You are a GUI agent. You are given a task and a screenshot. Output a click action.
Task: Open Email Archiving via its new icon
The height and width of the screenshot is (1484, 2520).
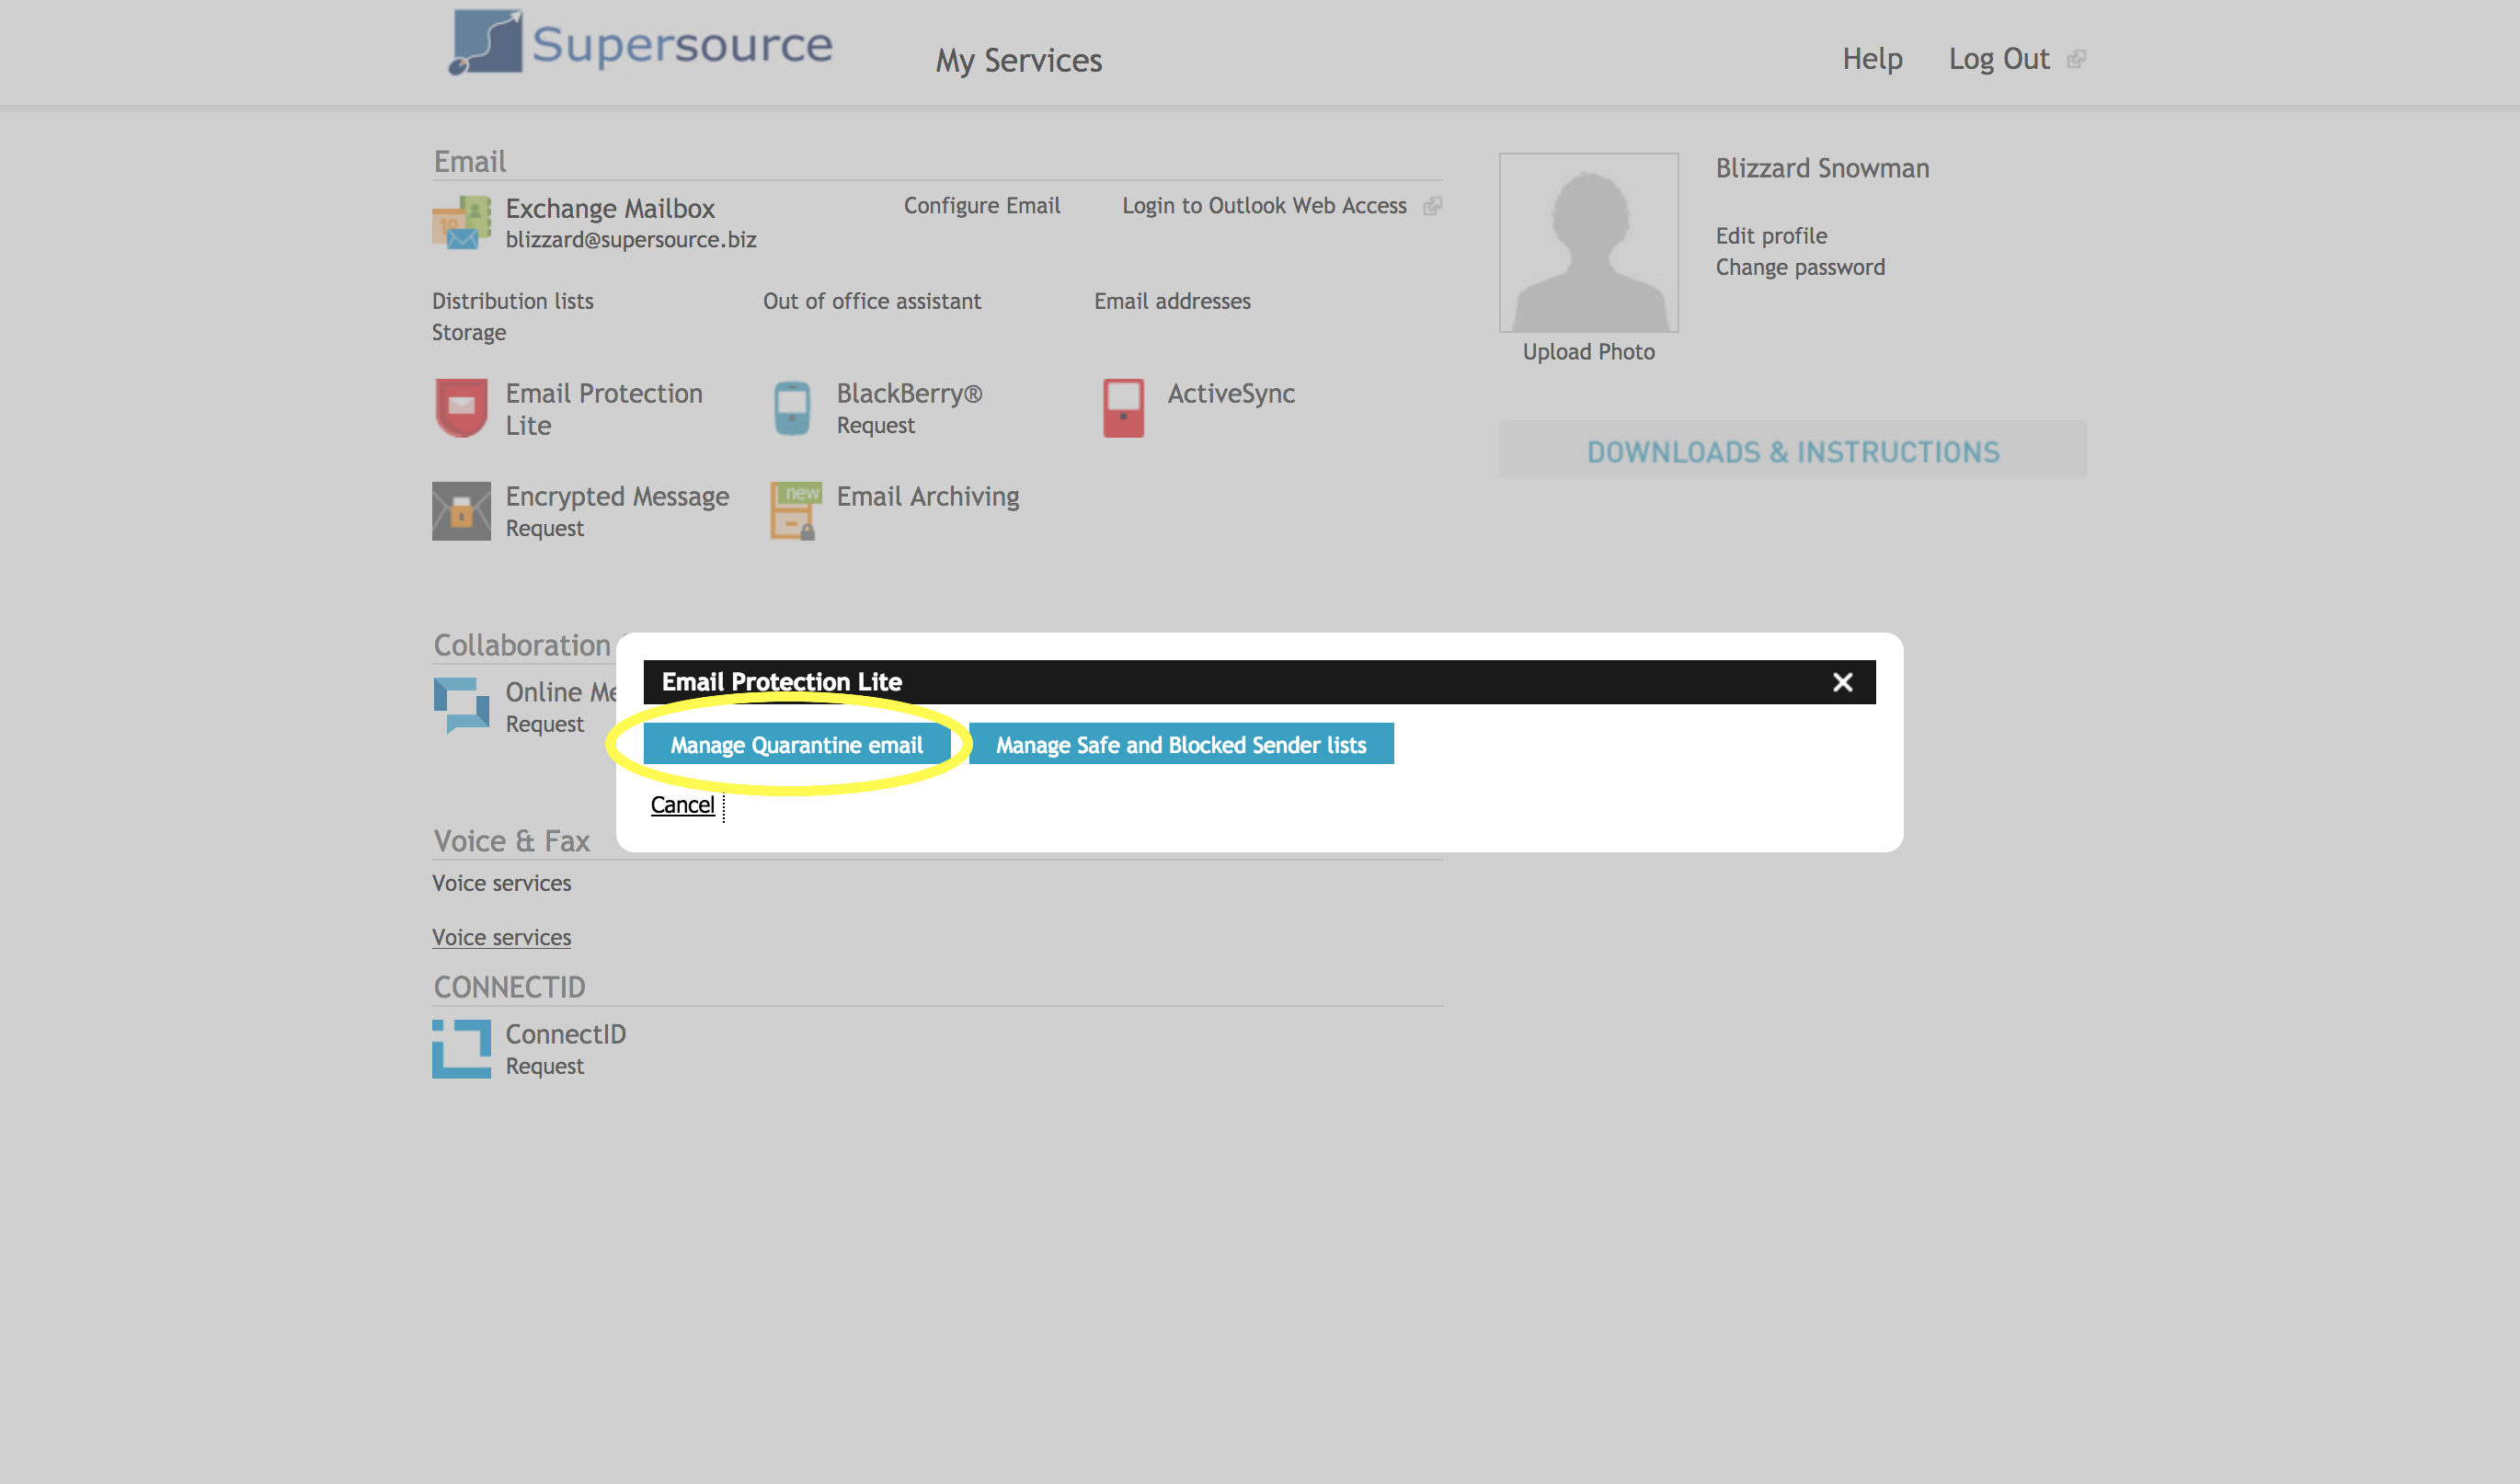pos(794,511)
